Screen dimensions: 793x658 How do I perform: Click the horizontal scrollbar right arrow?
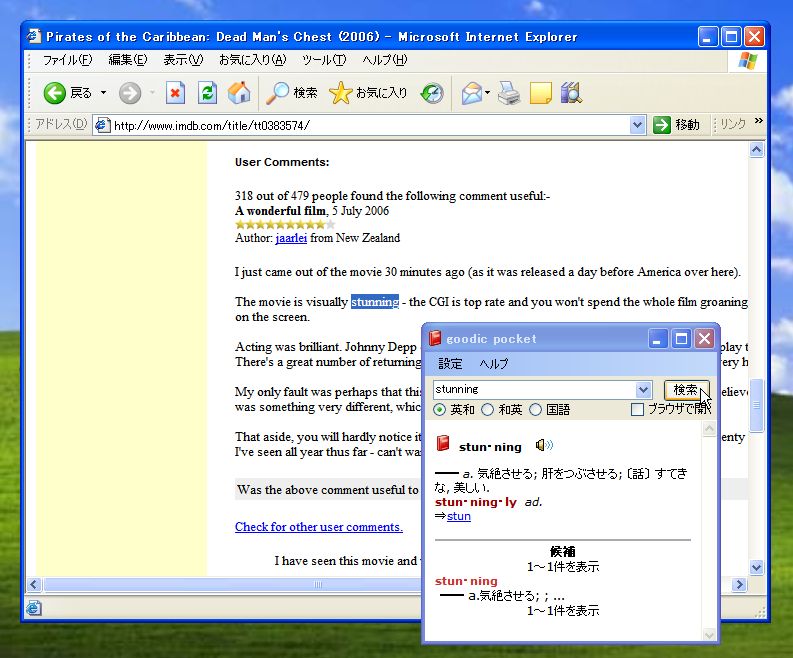pyautogui.click(x=739, y=585)
